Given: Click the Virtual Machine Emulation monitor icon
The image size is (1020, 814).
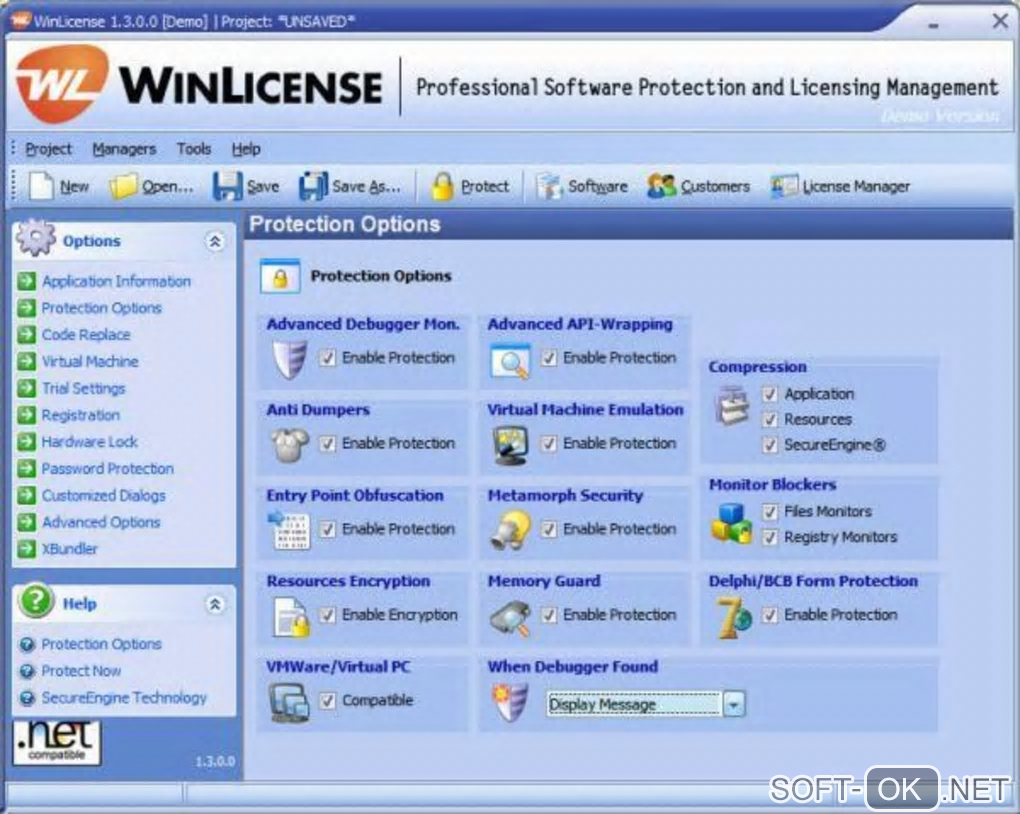Looking at the screenshot, I should [x=510, y=446].
